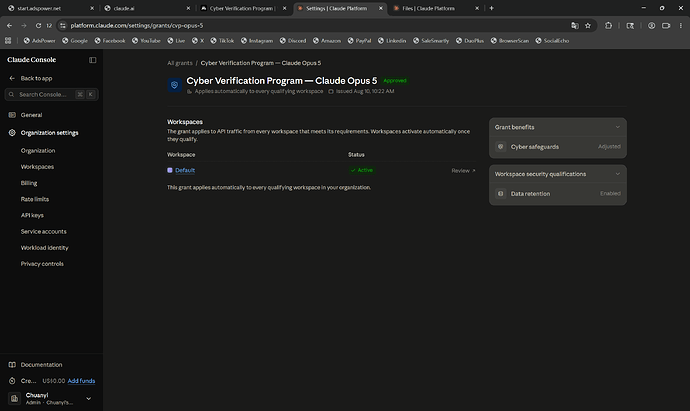The width and height of the screenshot is (690, 411).
Task: Click the Back to app arrow
Action: [12, 78]
